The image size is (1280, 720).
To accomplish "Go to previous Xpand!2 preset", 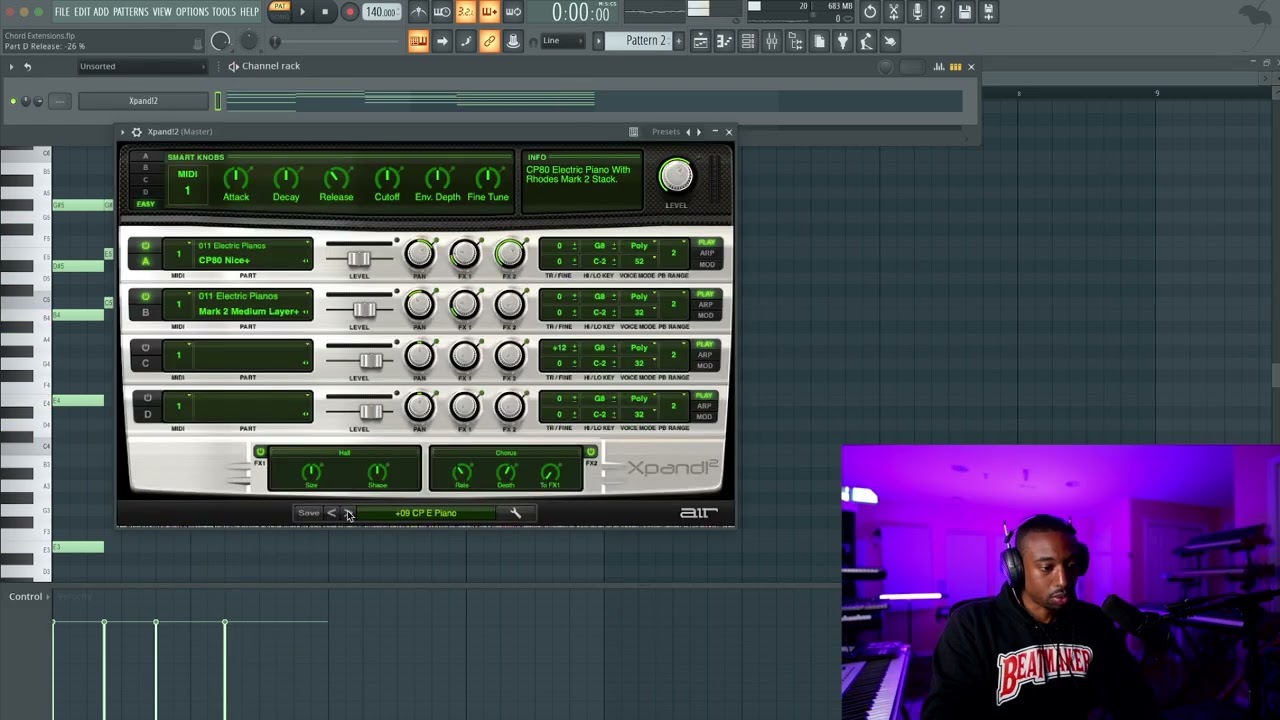I will tap(332, 513).
